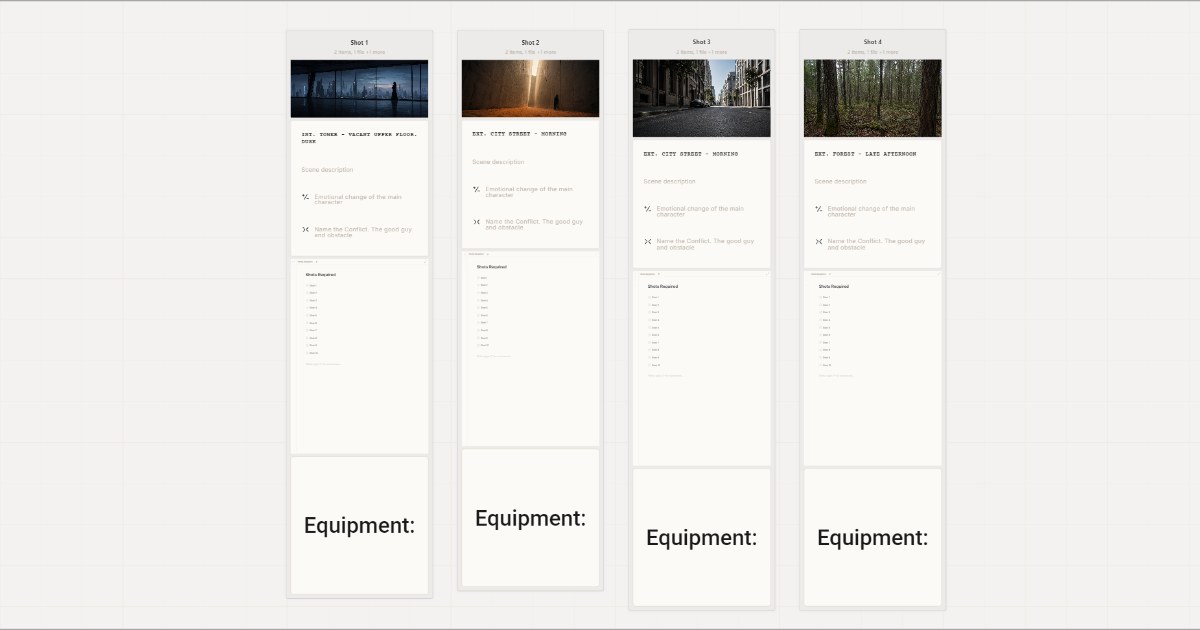Viewport: 1200px width, 630px height.
Task: Click the 'INT. TOWER - VACANT UPPER FLOOR' heading
Action: (x=359, y=137)
